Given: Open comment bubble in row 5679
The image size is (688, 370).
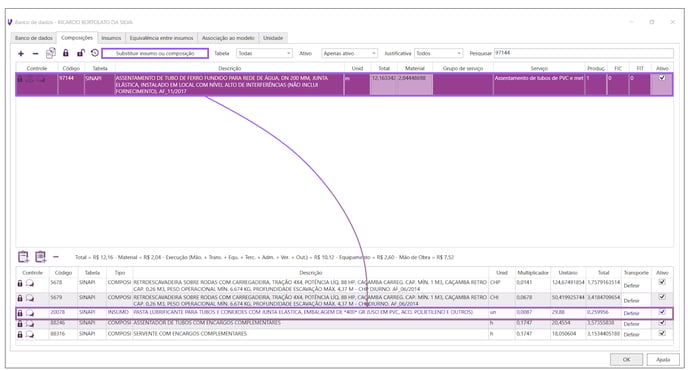Looking at the screenshot, I should pos(30,298).
